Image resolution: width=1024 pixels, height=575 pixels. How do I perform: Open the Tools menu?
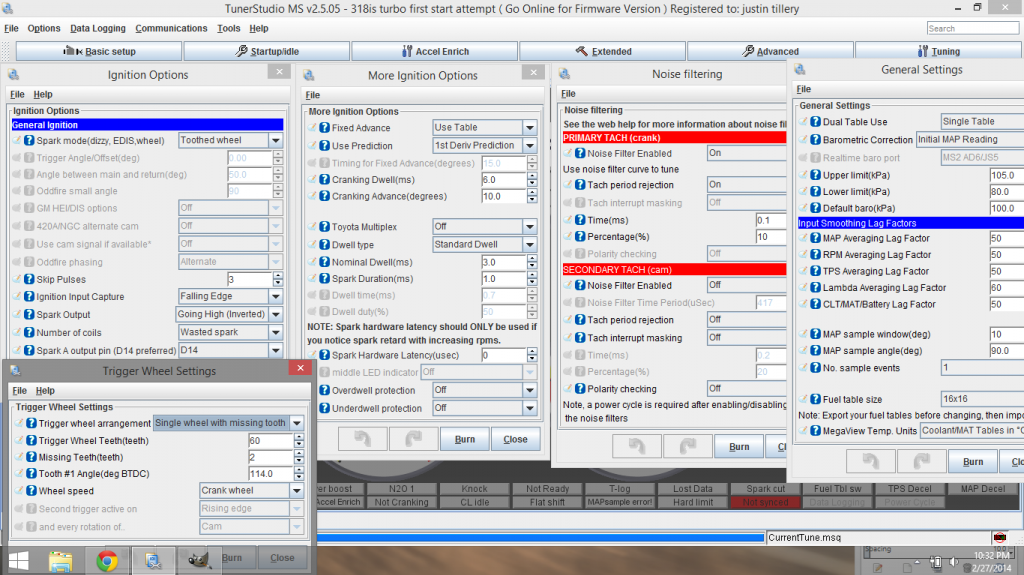[x=229, y=28]
